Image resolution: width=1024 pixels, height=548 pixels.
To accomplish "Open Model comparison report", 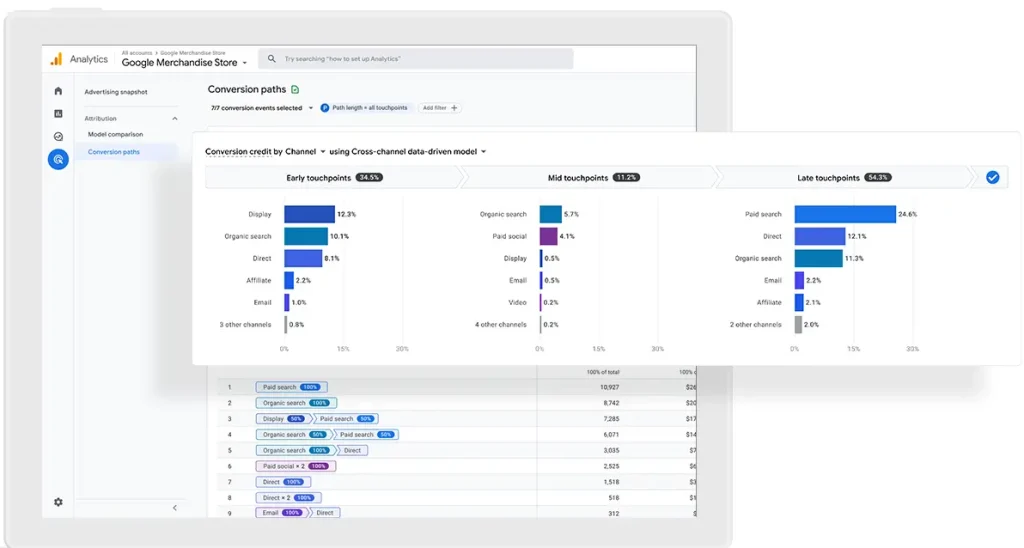I will [116, 135].
